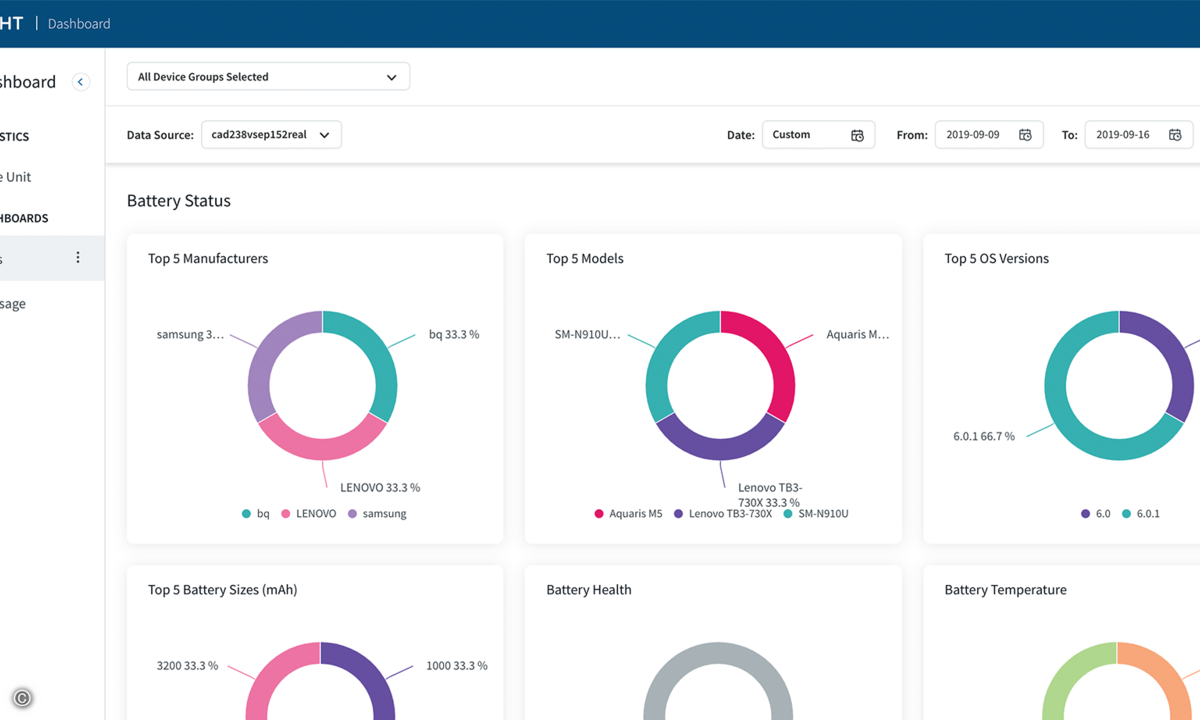Open calendar icon in the From field
The width and height of the screenshot is (1200, 720).
(1025, 135)
